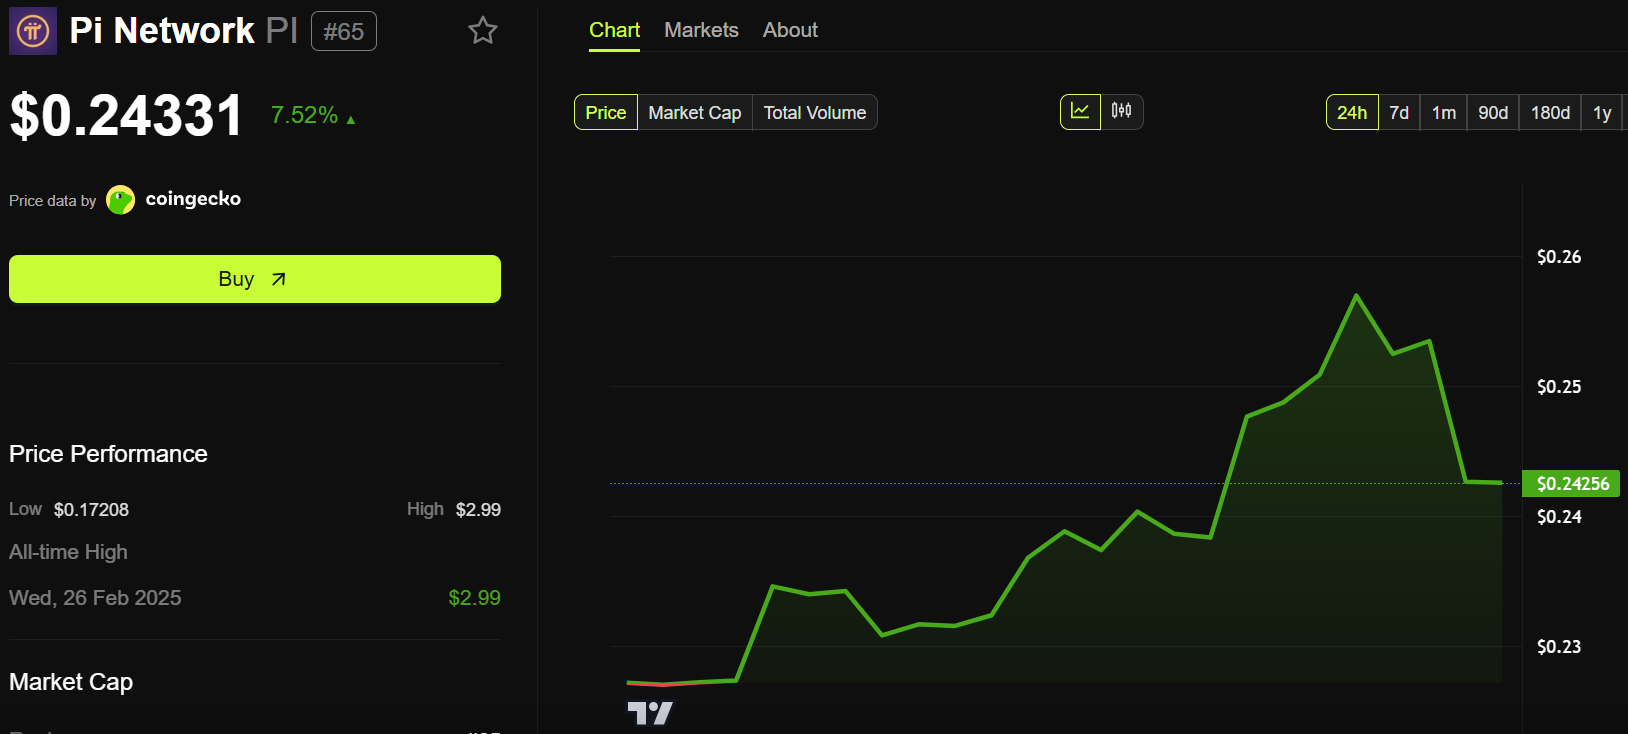Viewport: 1628px width, 734px height.
Task: Open the Chart tab
Action: click(x=614, y=31)
